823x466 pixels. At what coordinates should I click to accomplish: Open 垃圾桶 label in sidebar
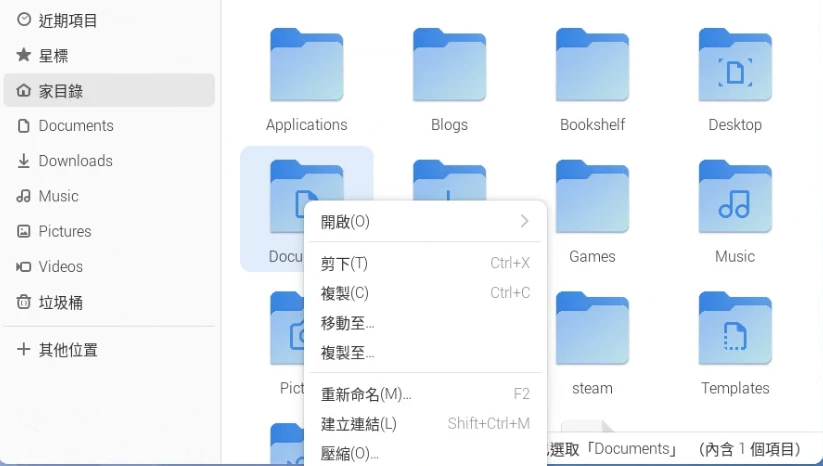click(60, 302)
